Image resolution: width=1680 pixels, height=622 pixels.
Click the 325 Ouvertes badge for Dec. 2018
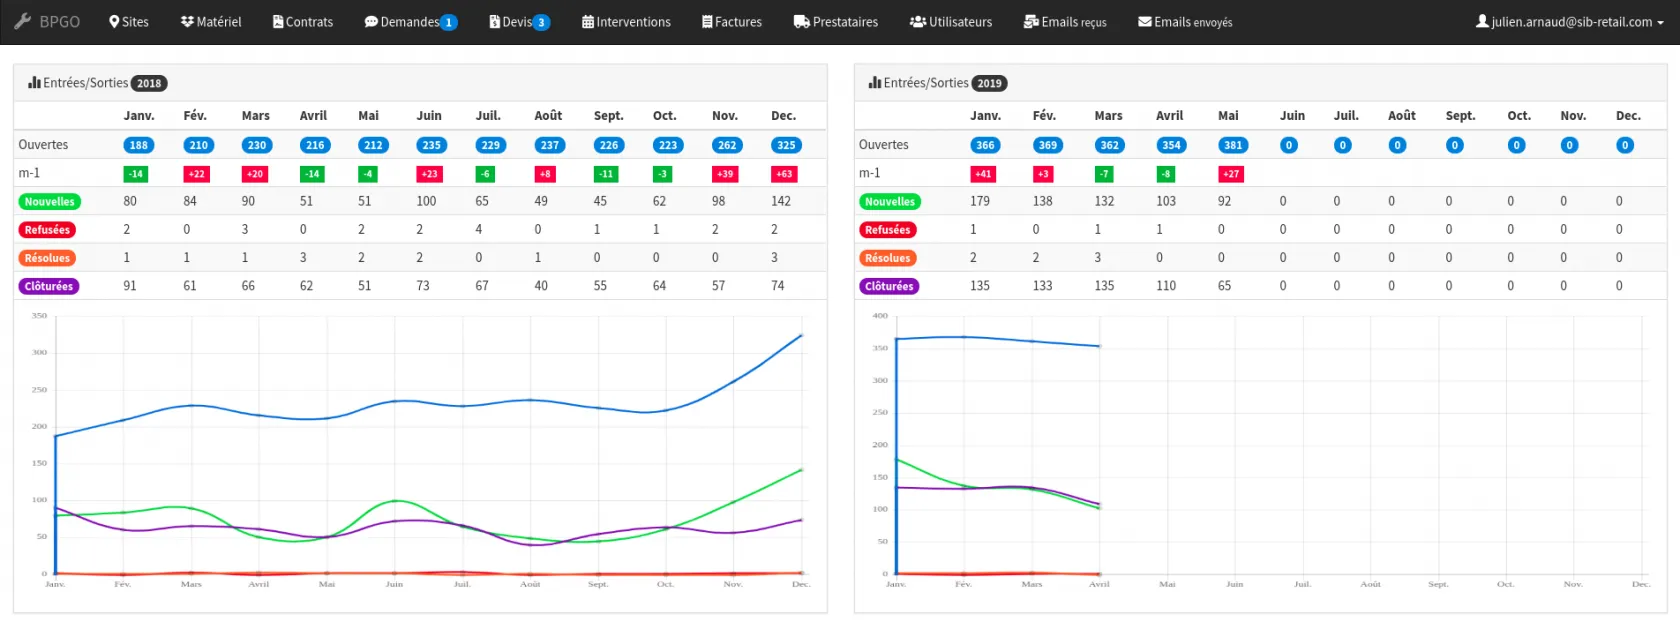[786, 145]
